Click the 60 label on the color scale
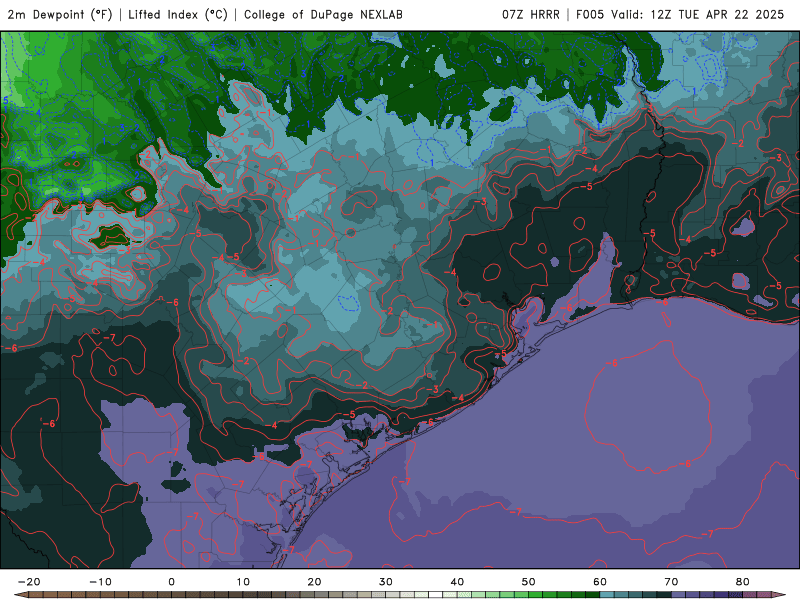Screen dimensions: 800x600 click(x=600, y=582)
